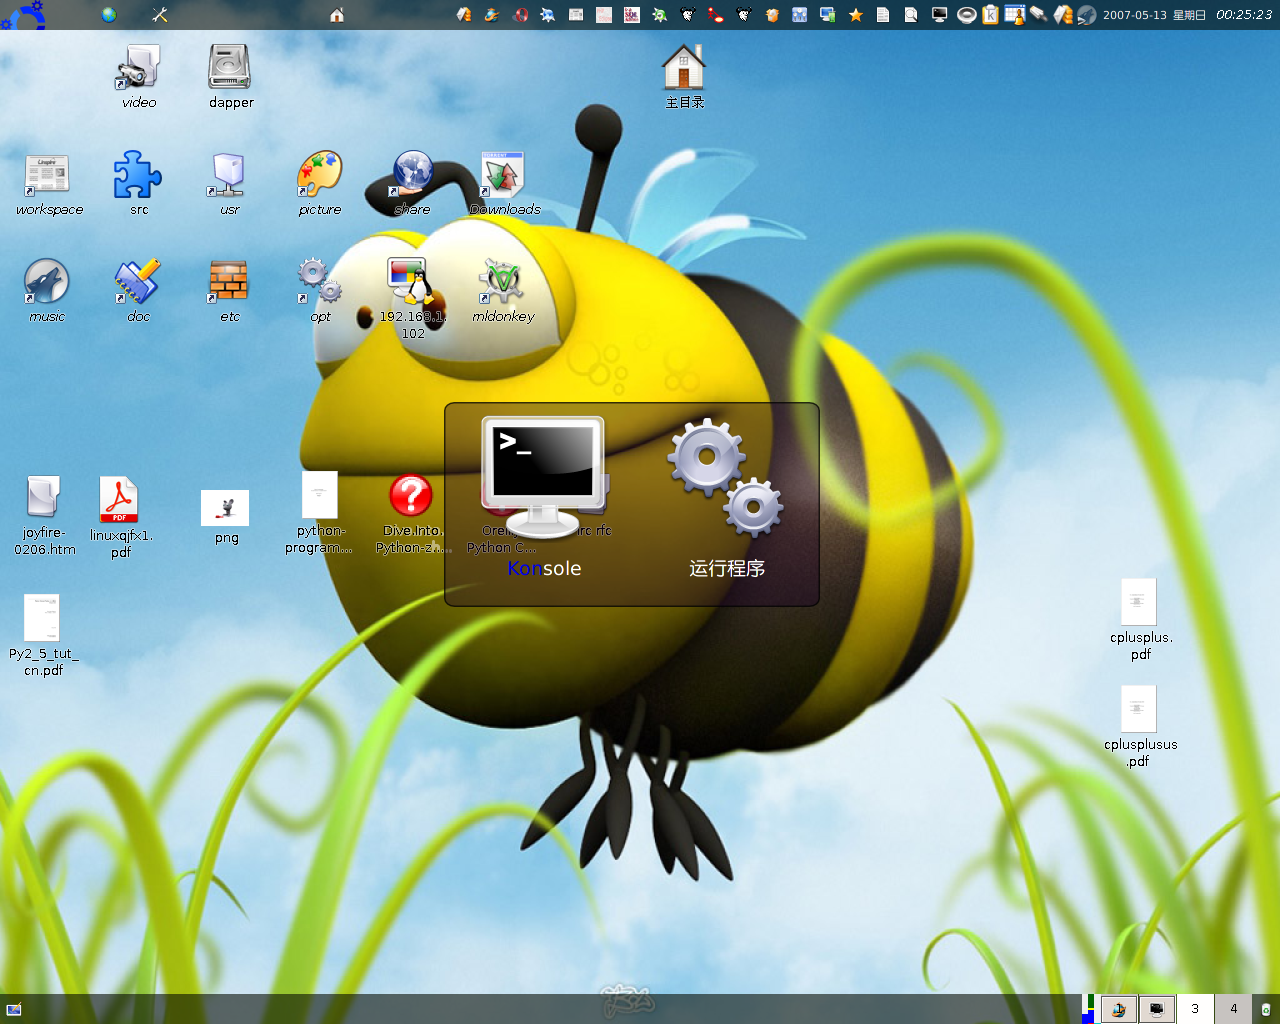The width and height of the screenshot is (1280, 1024).
Task: Open linuxqjfx1.pdf file
Action: coord(120,517)
